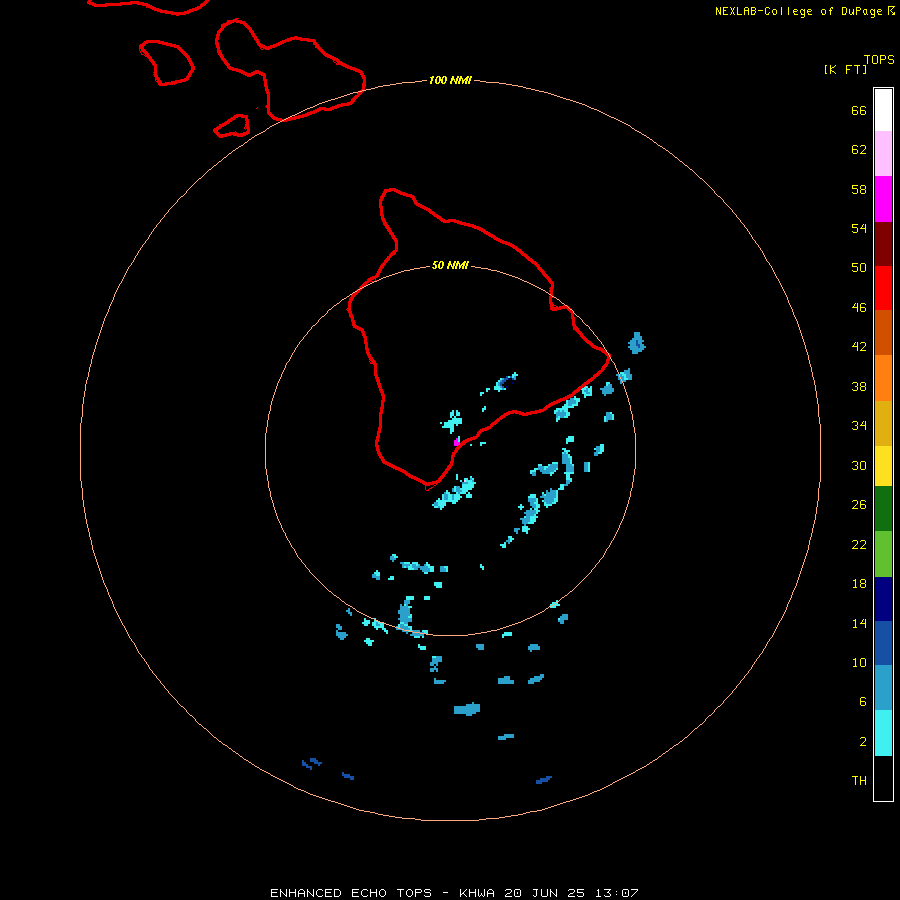Select the light blue legend swatch
Viewport: 900px width, 900px height.
[x=883, y=688]
